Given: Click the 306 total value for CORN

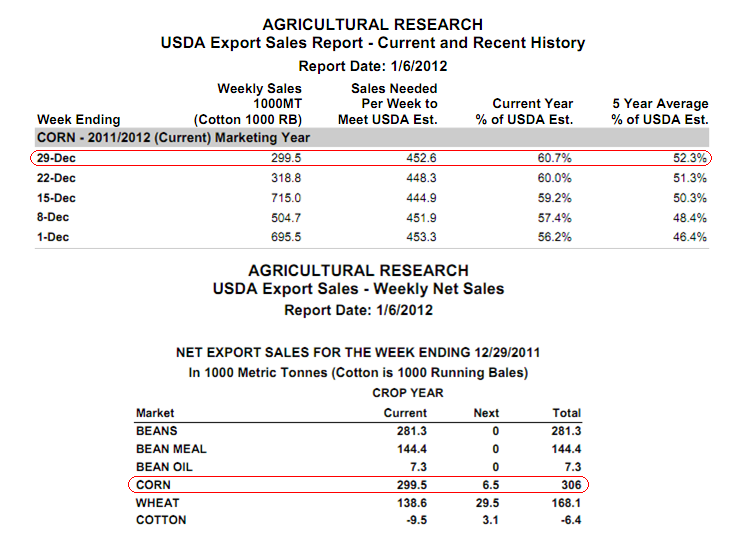Looking at the screenshot, I should (x=571, y=485).
